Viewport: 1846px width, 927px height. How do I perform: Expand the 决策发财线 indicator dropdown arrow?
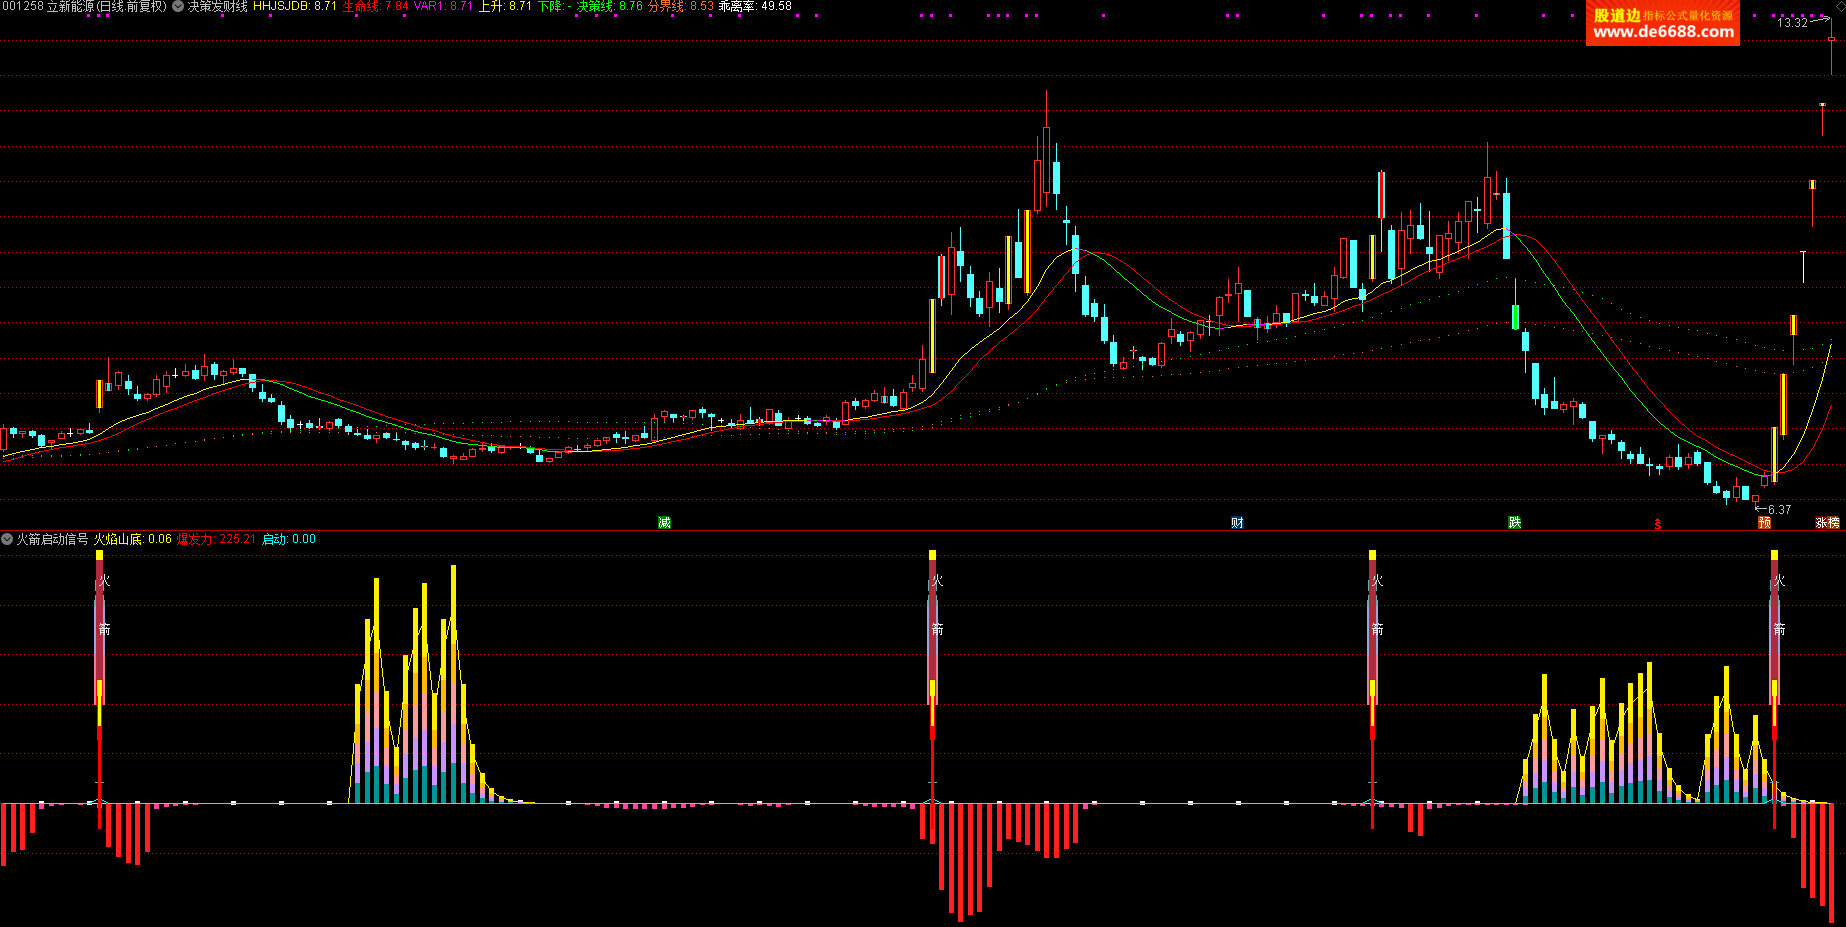click(x=178, y=6)
